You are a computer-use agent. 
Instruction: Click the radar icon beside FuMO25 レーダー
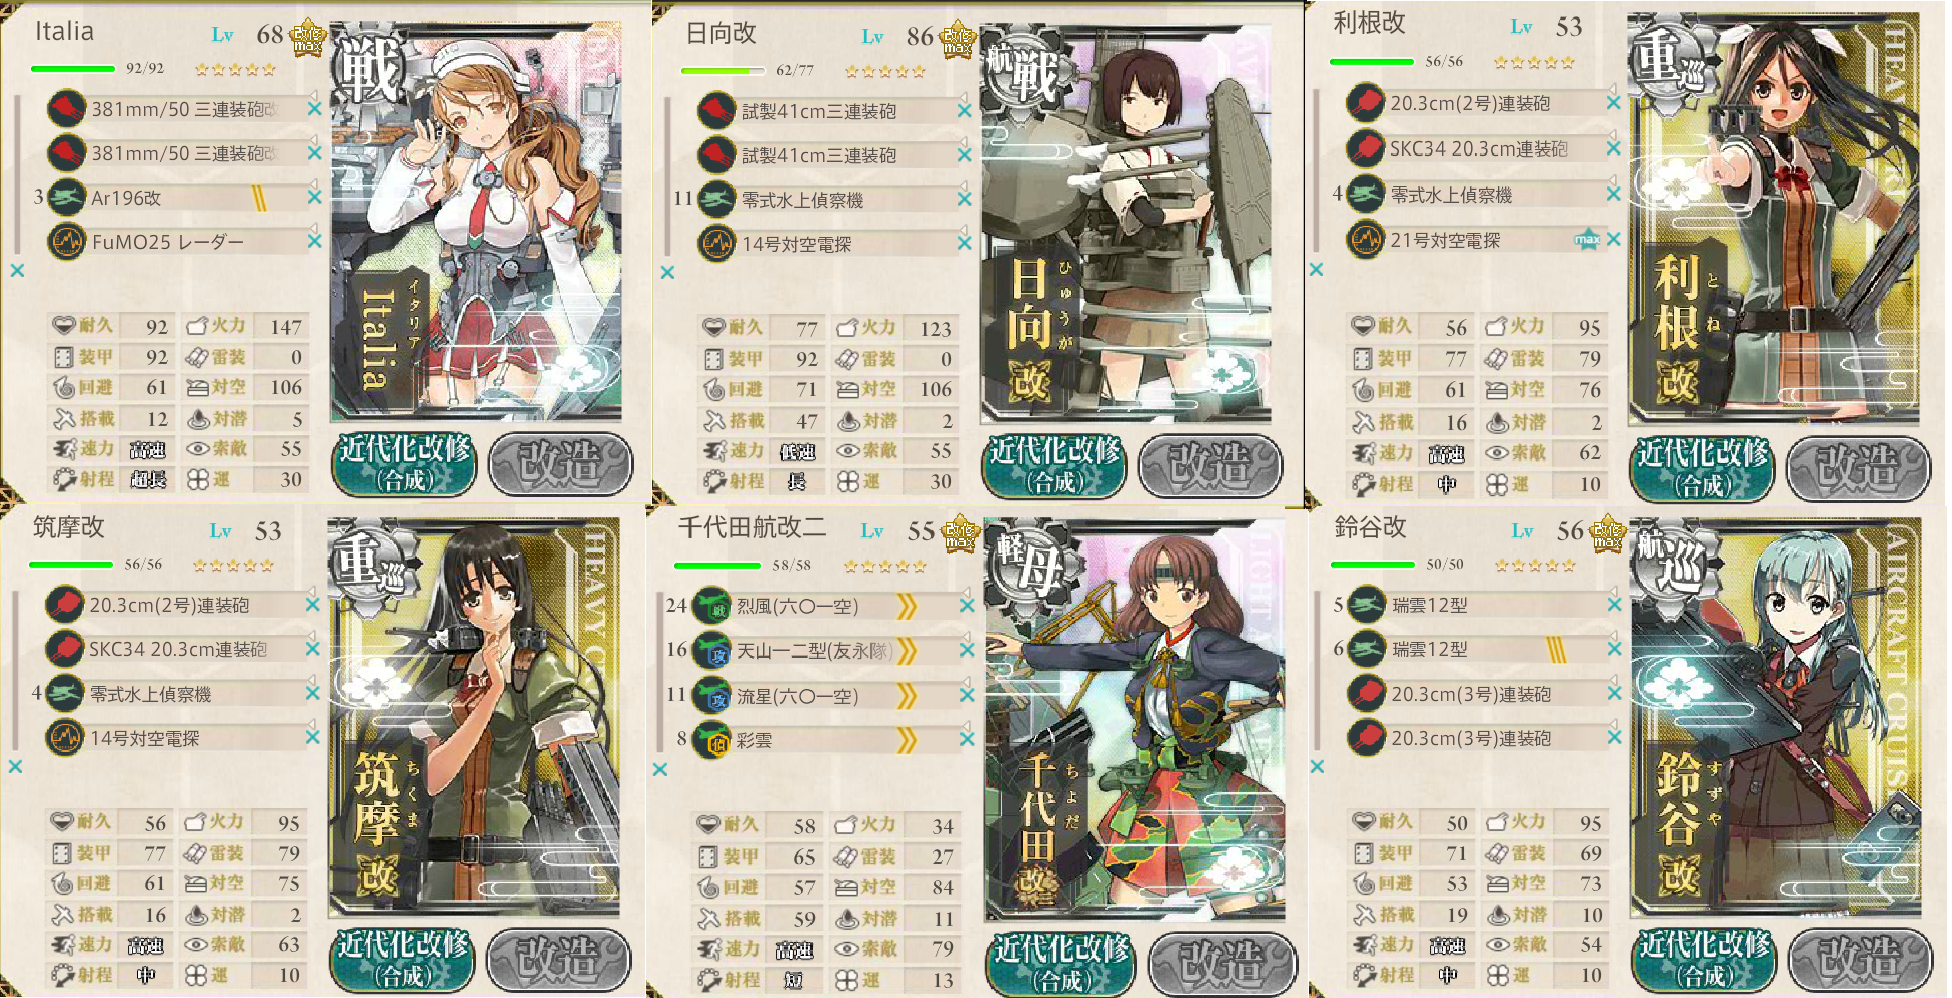pos(66,241)
